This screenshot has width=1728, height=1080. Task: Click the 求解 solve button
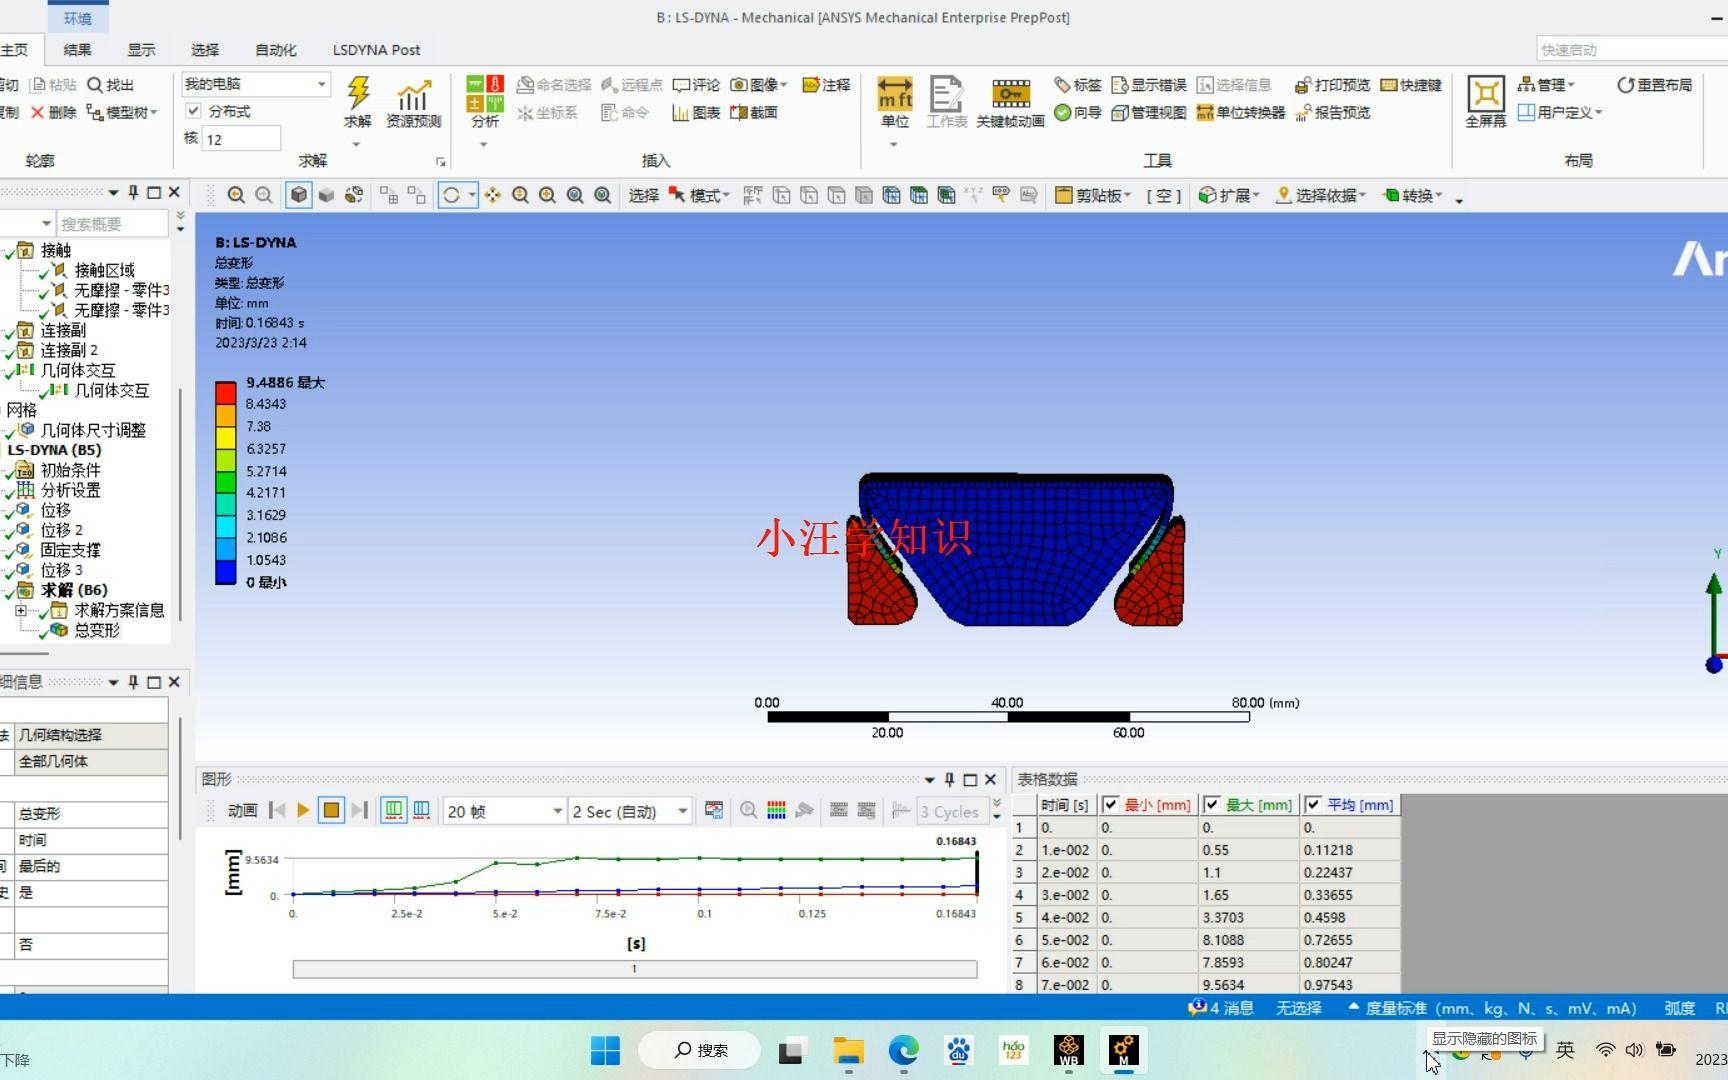click(x=357, y=100)
